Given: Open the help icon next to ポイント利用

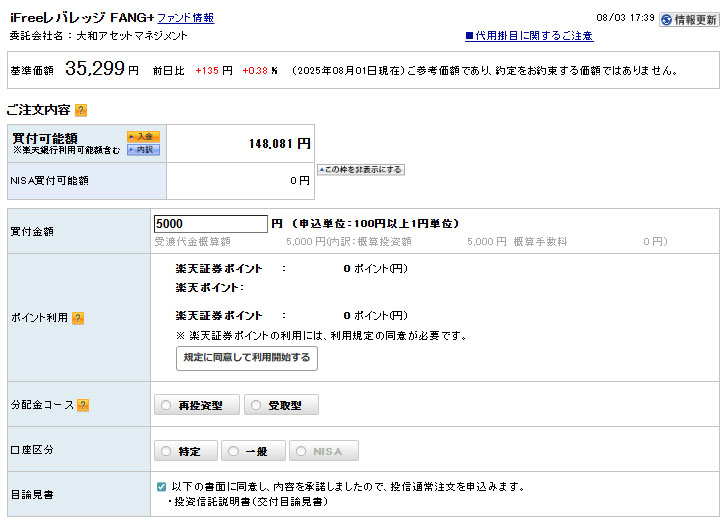Looking at the screenshot, I should (78, 318).
